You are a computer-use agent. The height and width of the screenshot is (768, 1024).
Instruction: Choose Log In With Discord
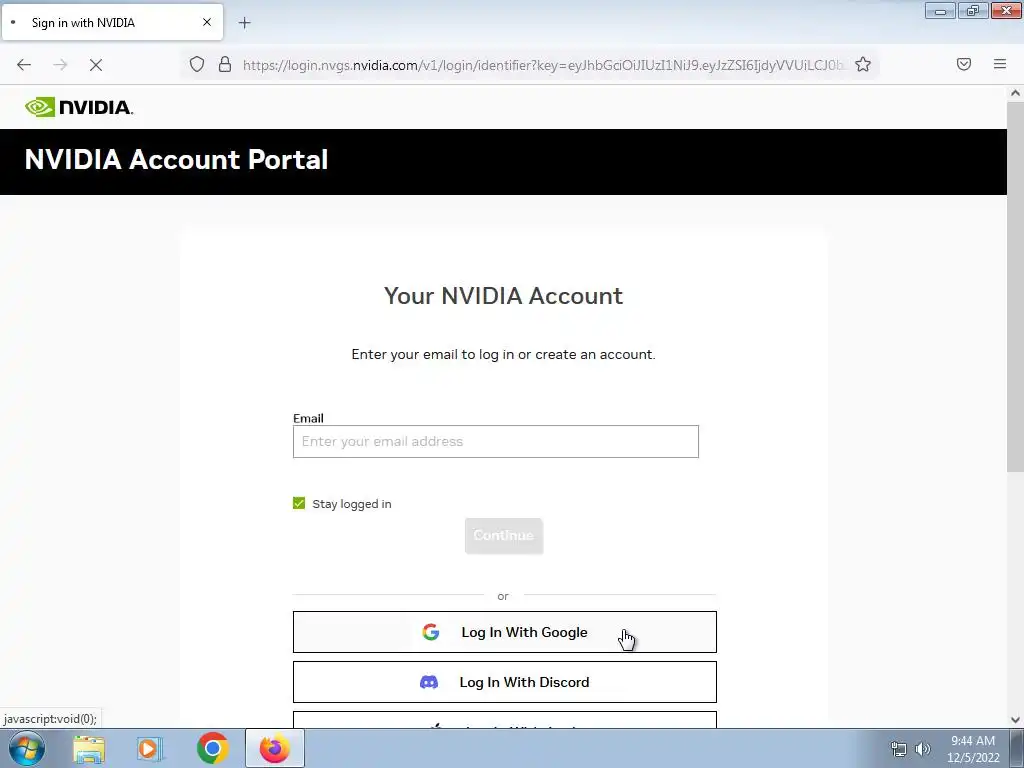505,682
